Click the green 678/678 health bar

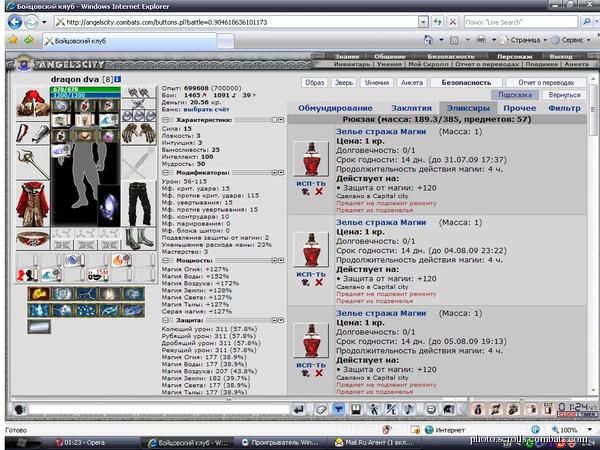click(85, 90)
